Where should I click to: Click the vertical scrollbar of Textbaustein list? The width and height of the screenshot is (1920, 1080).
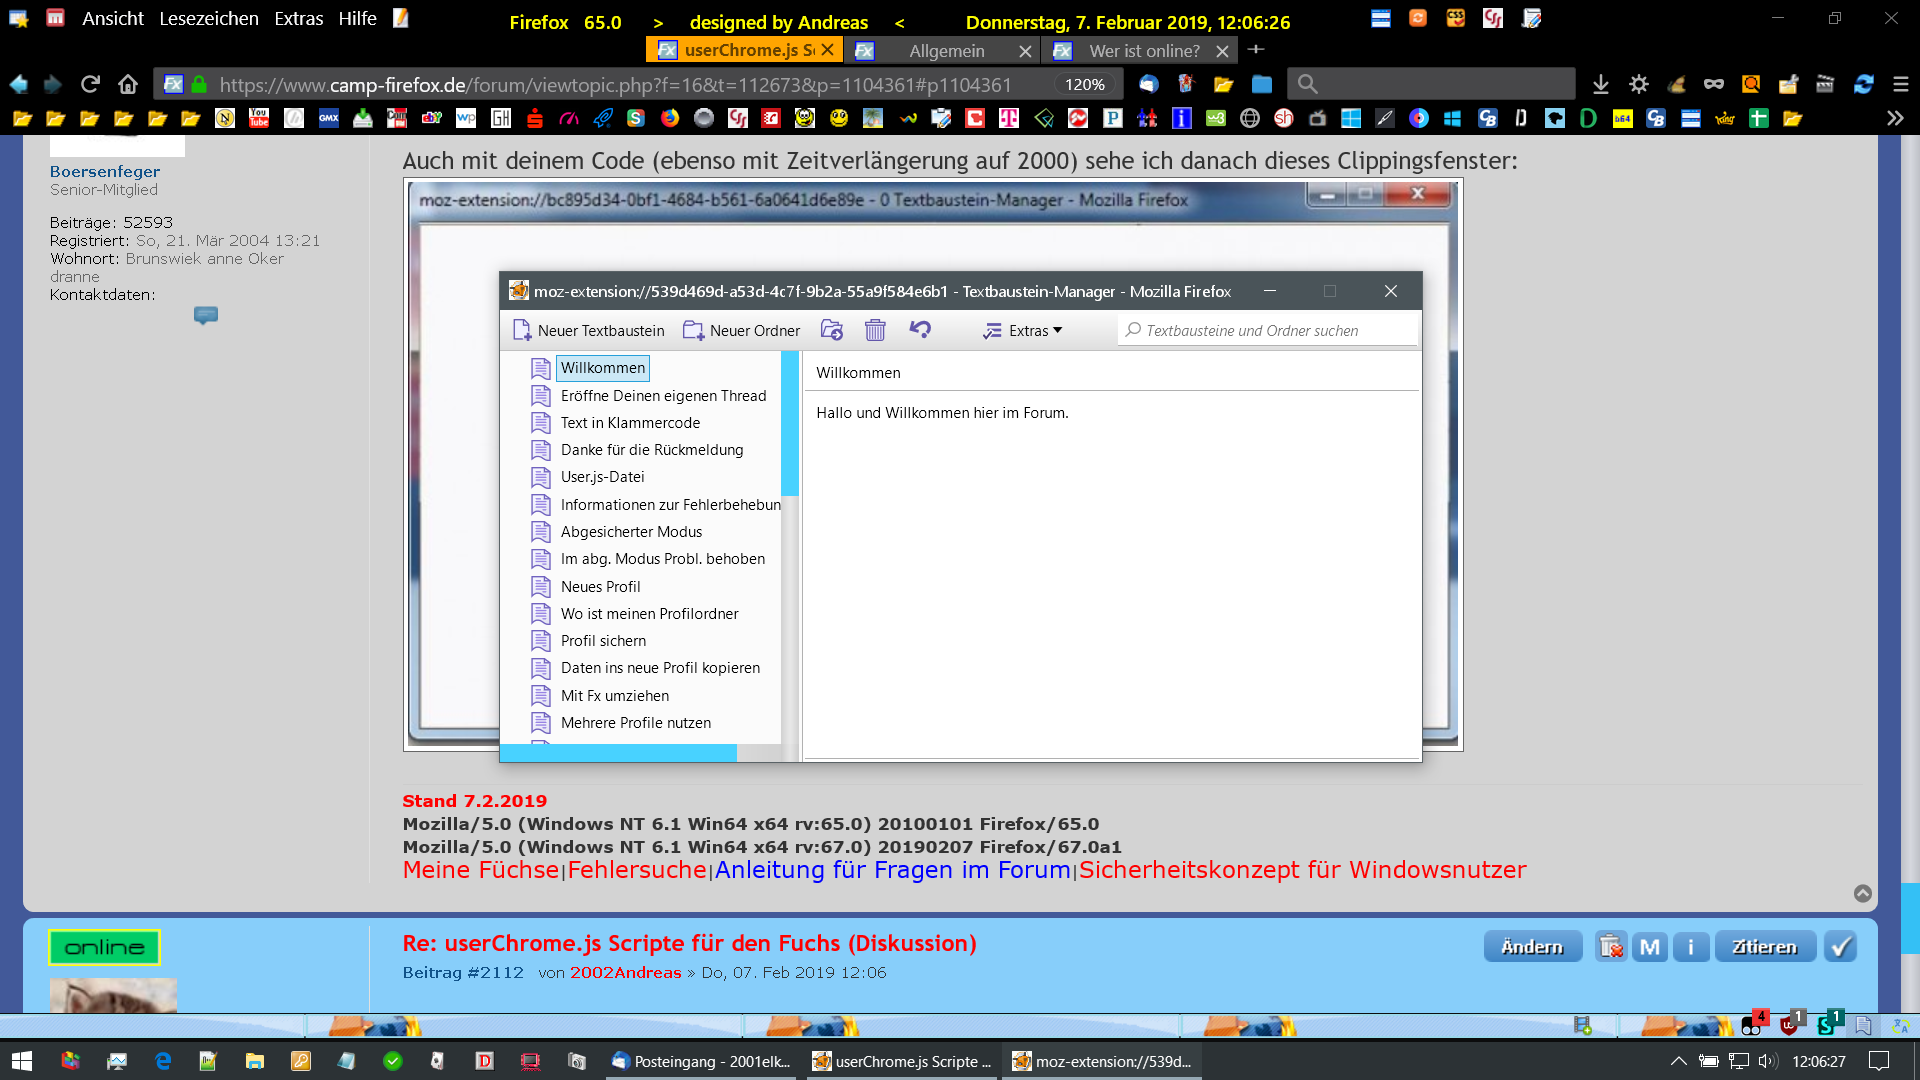click(x=789, y=424)
